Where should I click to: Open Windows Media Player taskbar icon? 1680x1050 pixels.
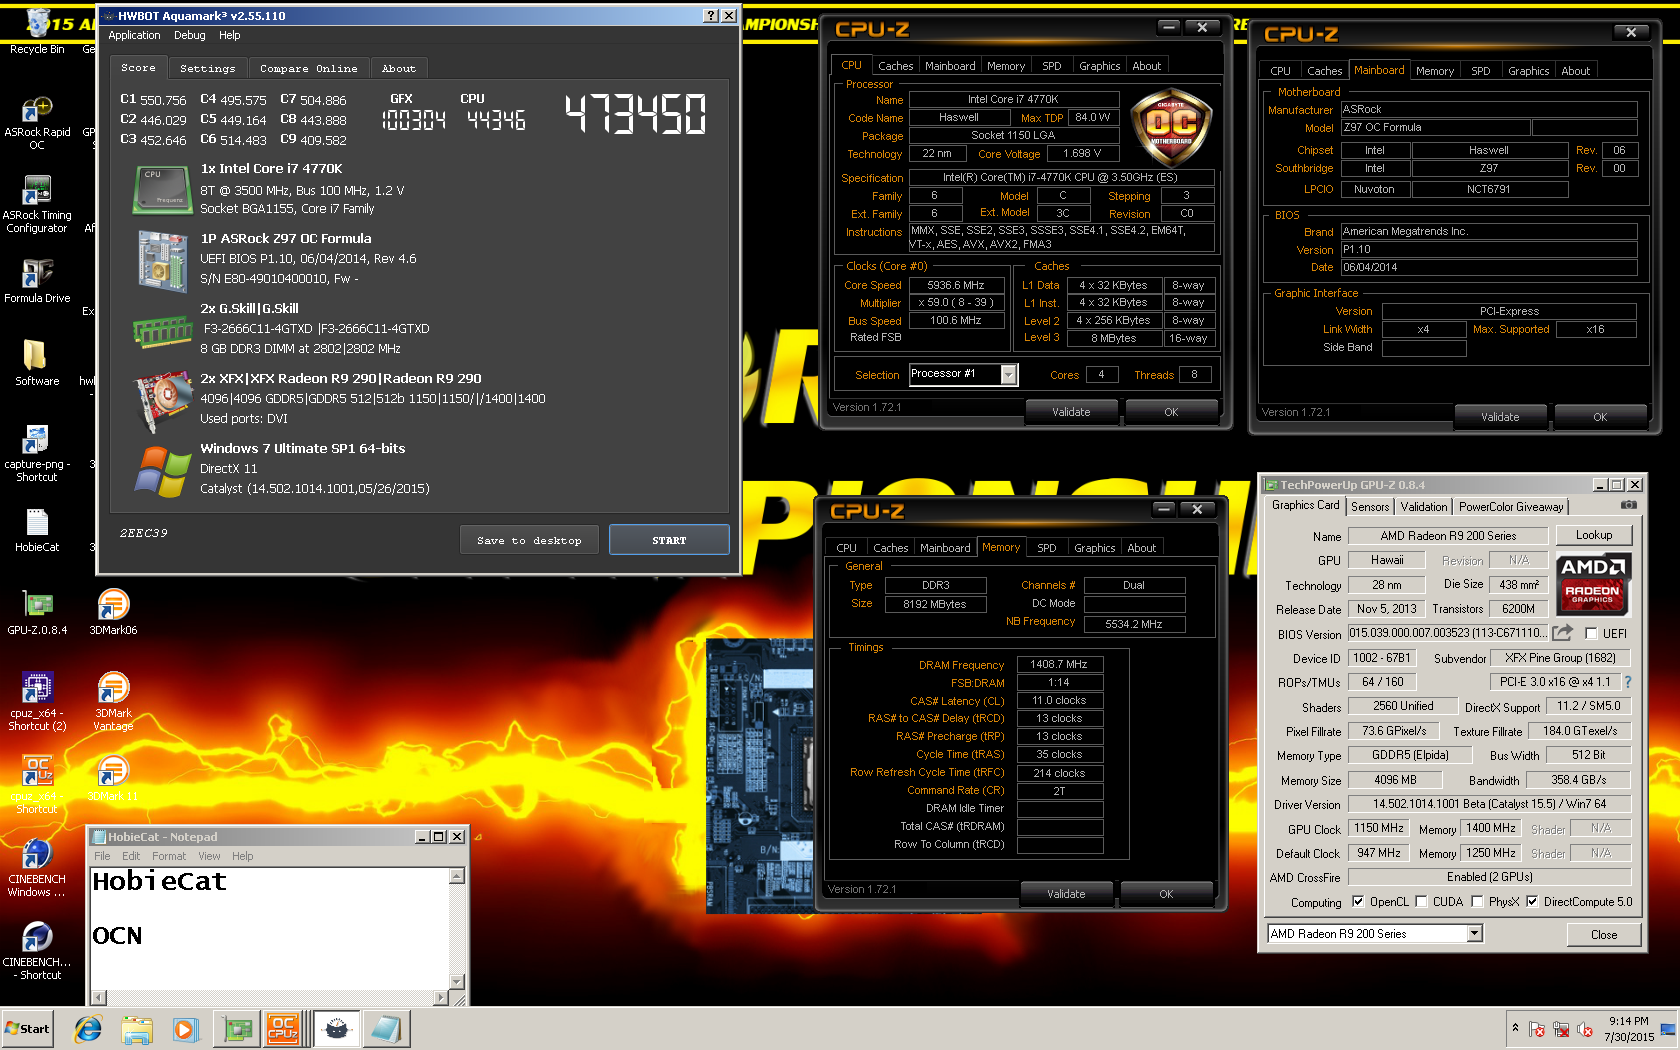[185, 1029]
